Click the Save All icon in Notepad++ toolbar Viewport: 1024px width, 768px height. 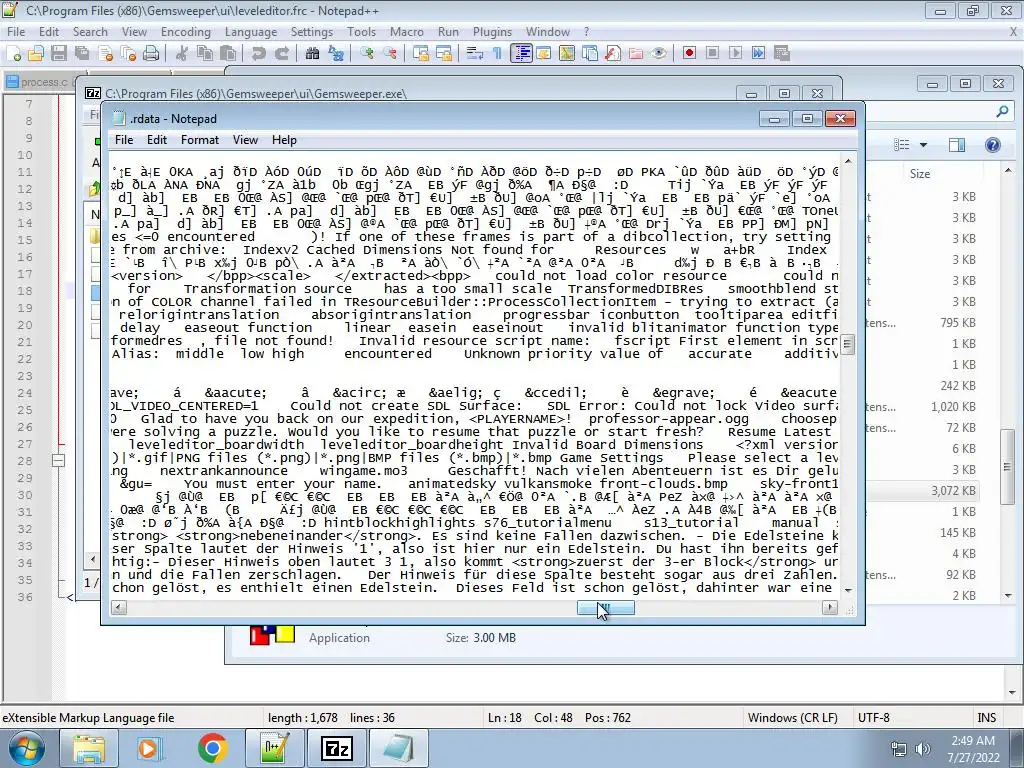coord(82,54)
